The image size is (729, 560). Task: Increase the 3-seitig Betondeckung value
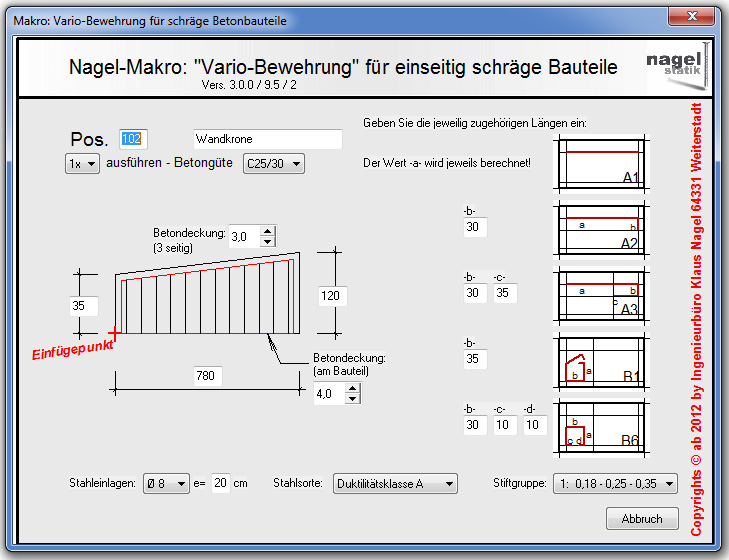point(267,231)
